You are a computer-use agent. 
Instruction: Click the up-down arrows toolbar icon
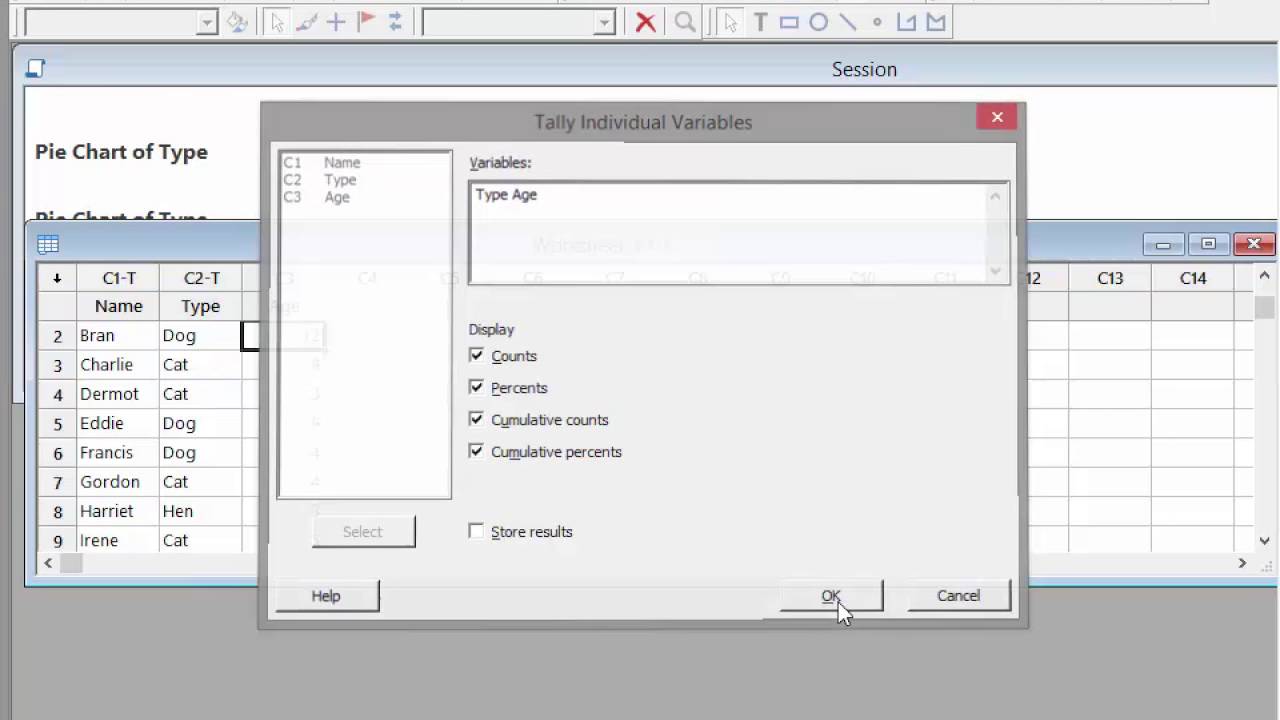coord(395,22)
